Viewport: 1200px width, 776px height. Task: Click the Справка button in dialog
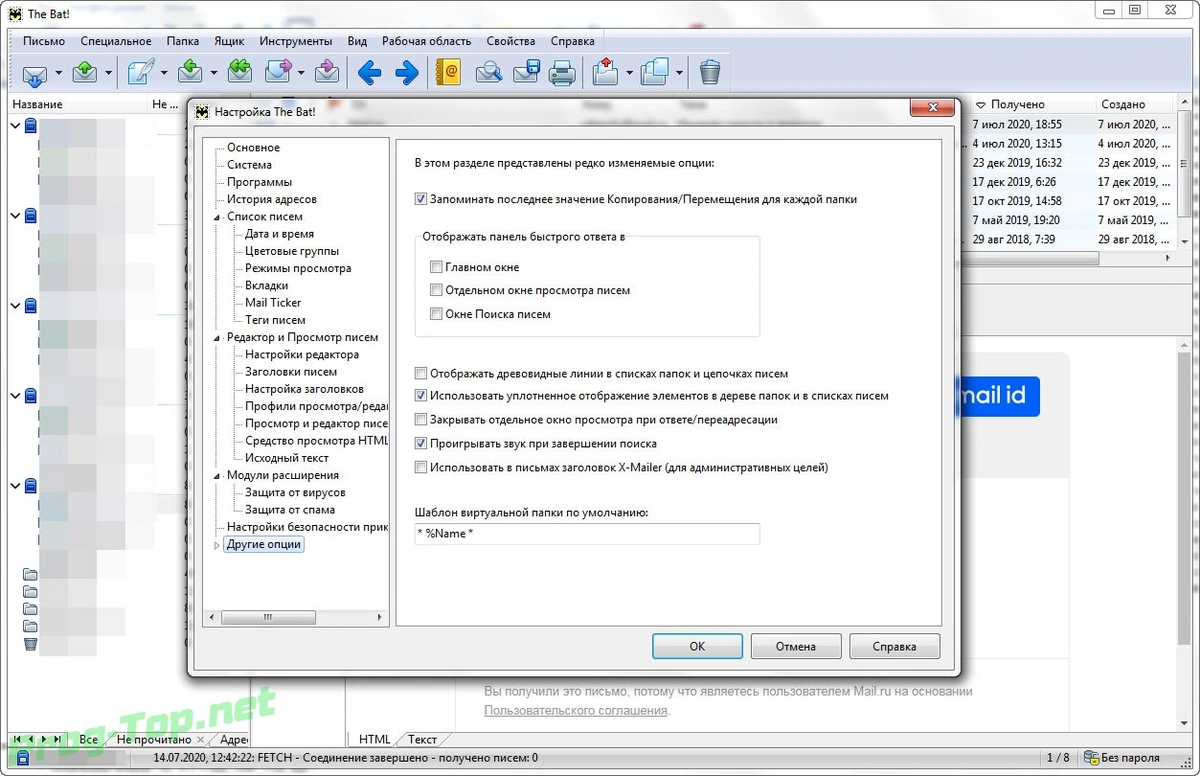coord(894,646)
